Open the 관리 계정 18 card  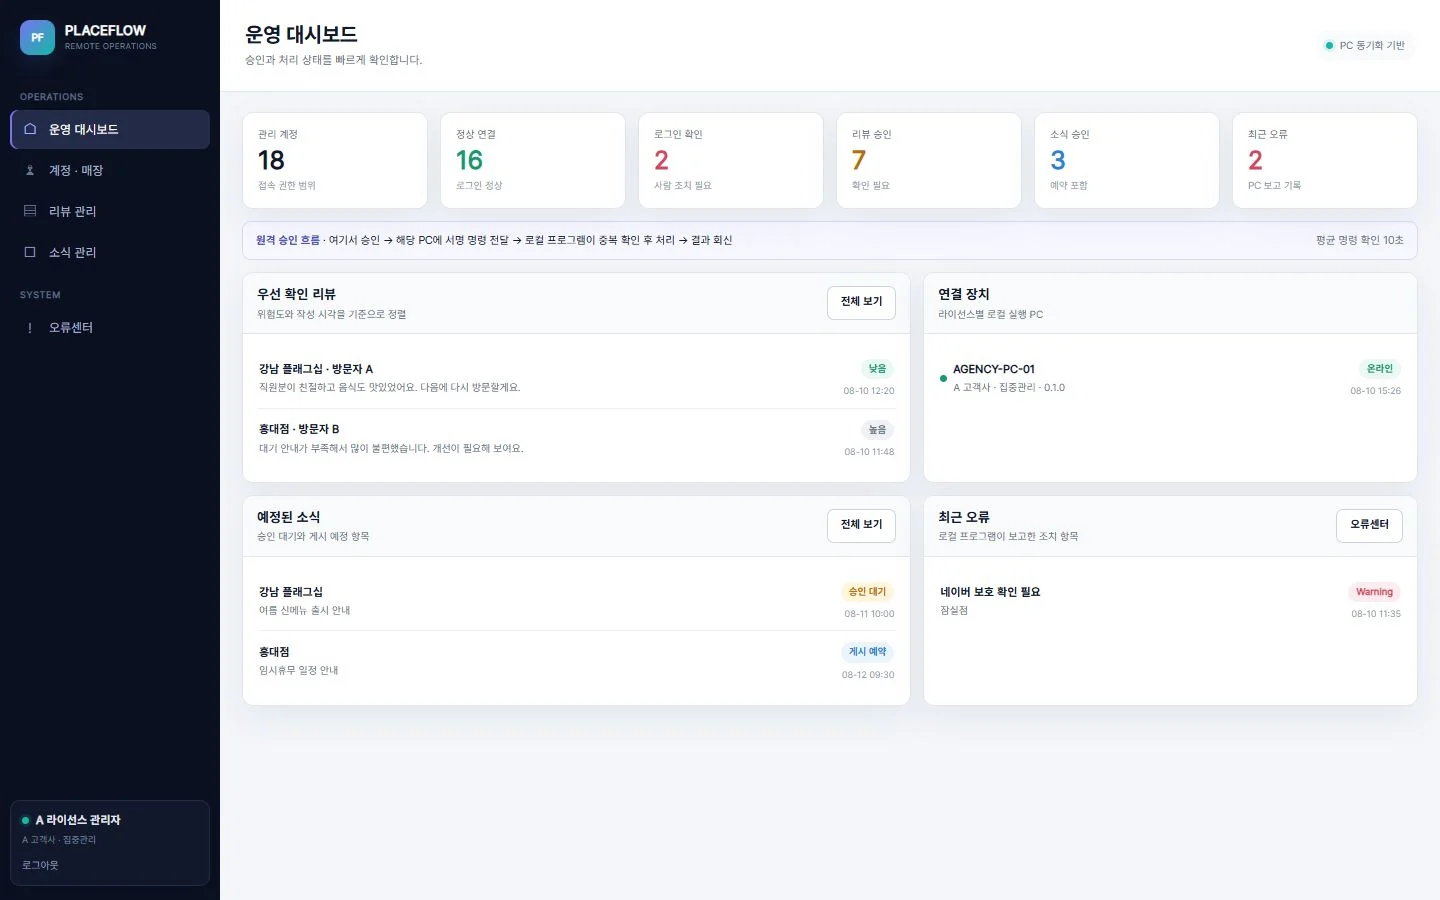coord(335,160)
